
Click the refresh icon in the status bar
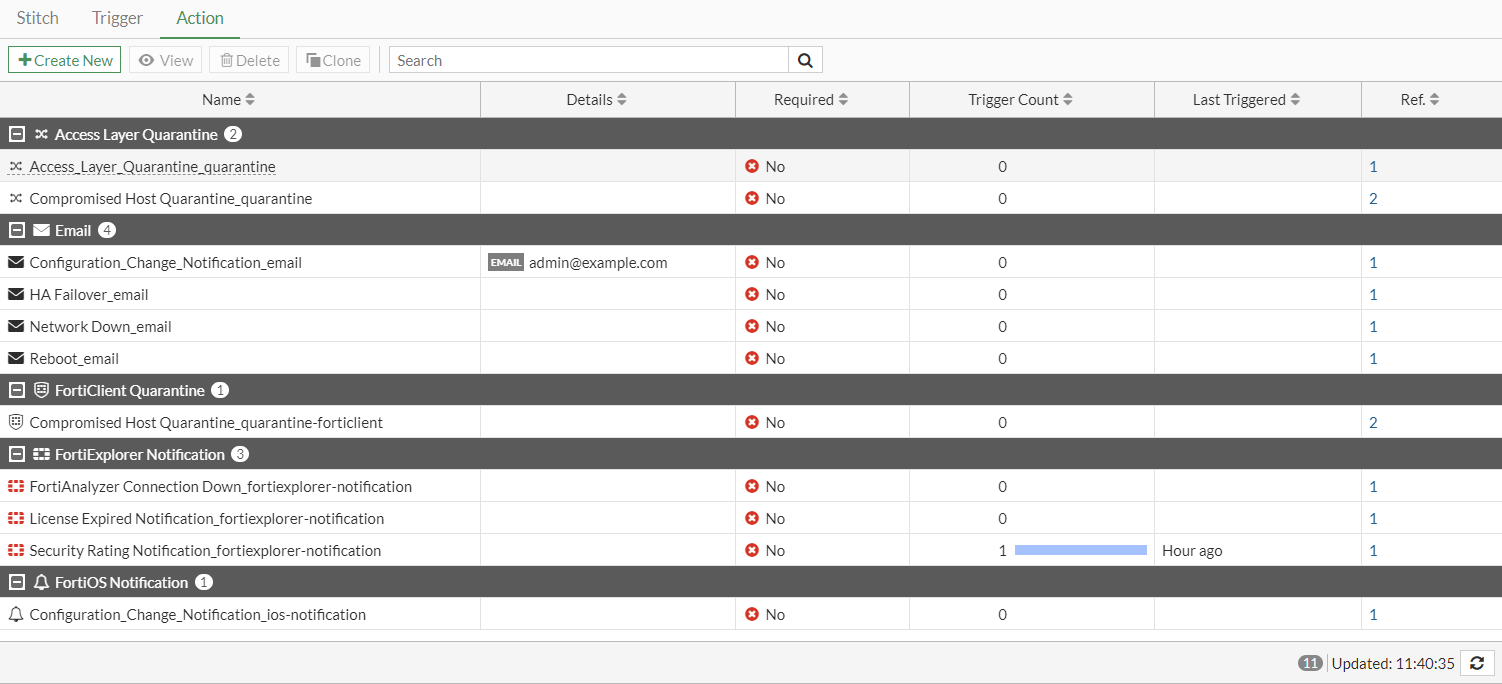(x=1477, y=663)
